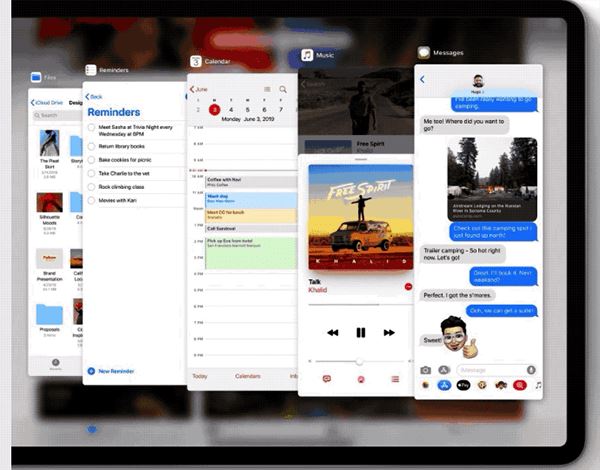The image size is (600, 470).
Task: Check off "Meet Sasha at Trivia Night" reminder
Action: click(x=91, y=128)
